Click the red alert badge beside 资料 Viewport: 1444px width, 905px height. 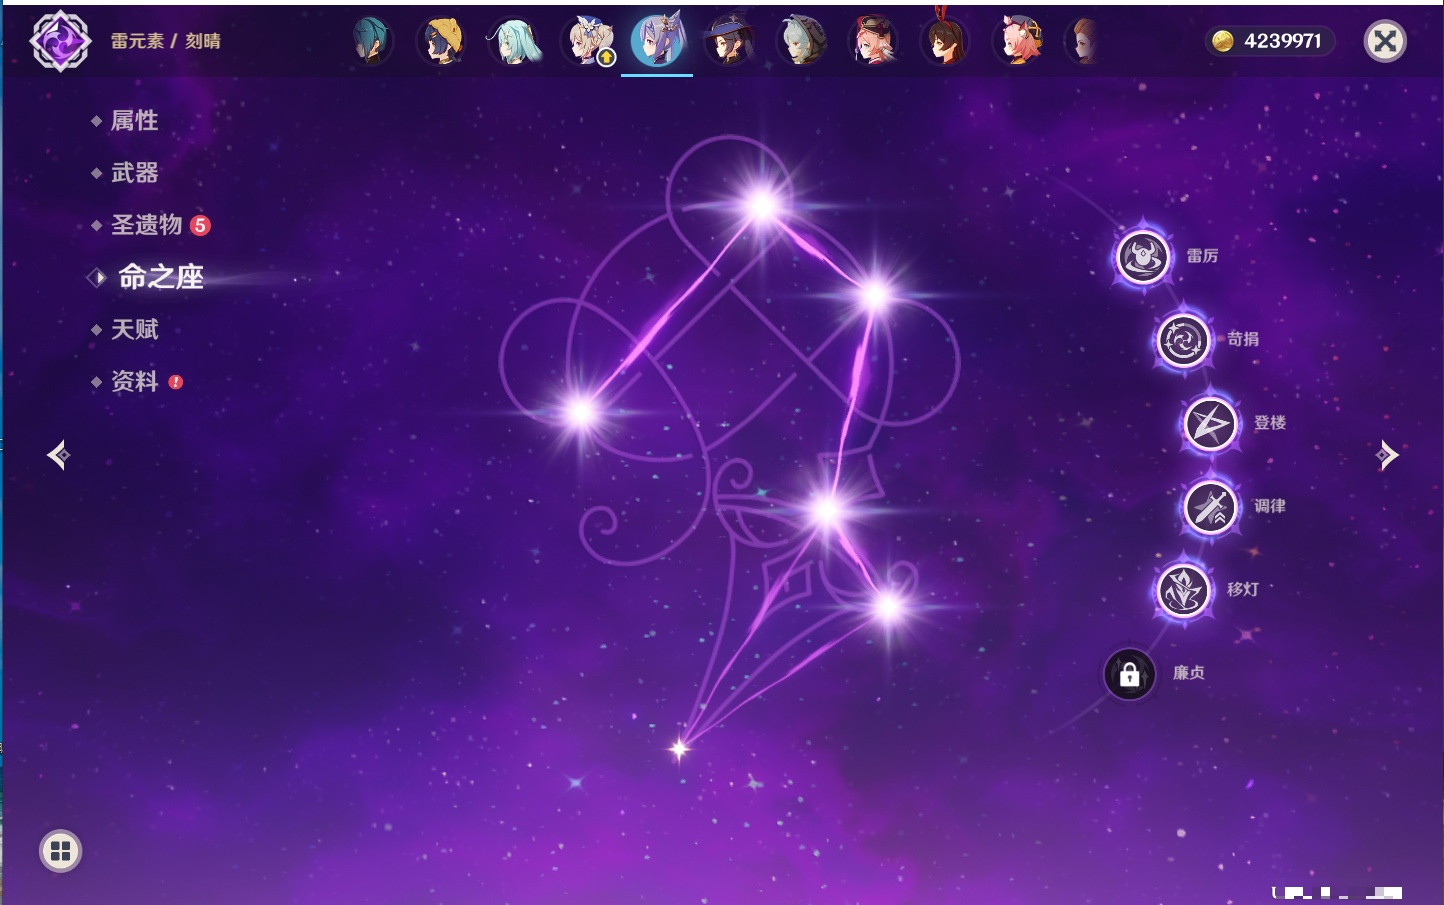click(176, 382)
